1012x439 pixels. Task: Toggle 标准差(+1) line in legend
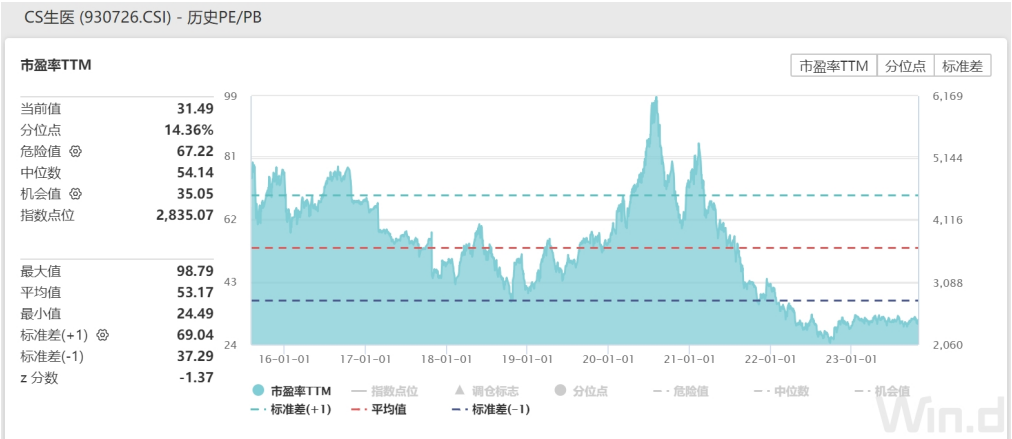pos(292,409)
